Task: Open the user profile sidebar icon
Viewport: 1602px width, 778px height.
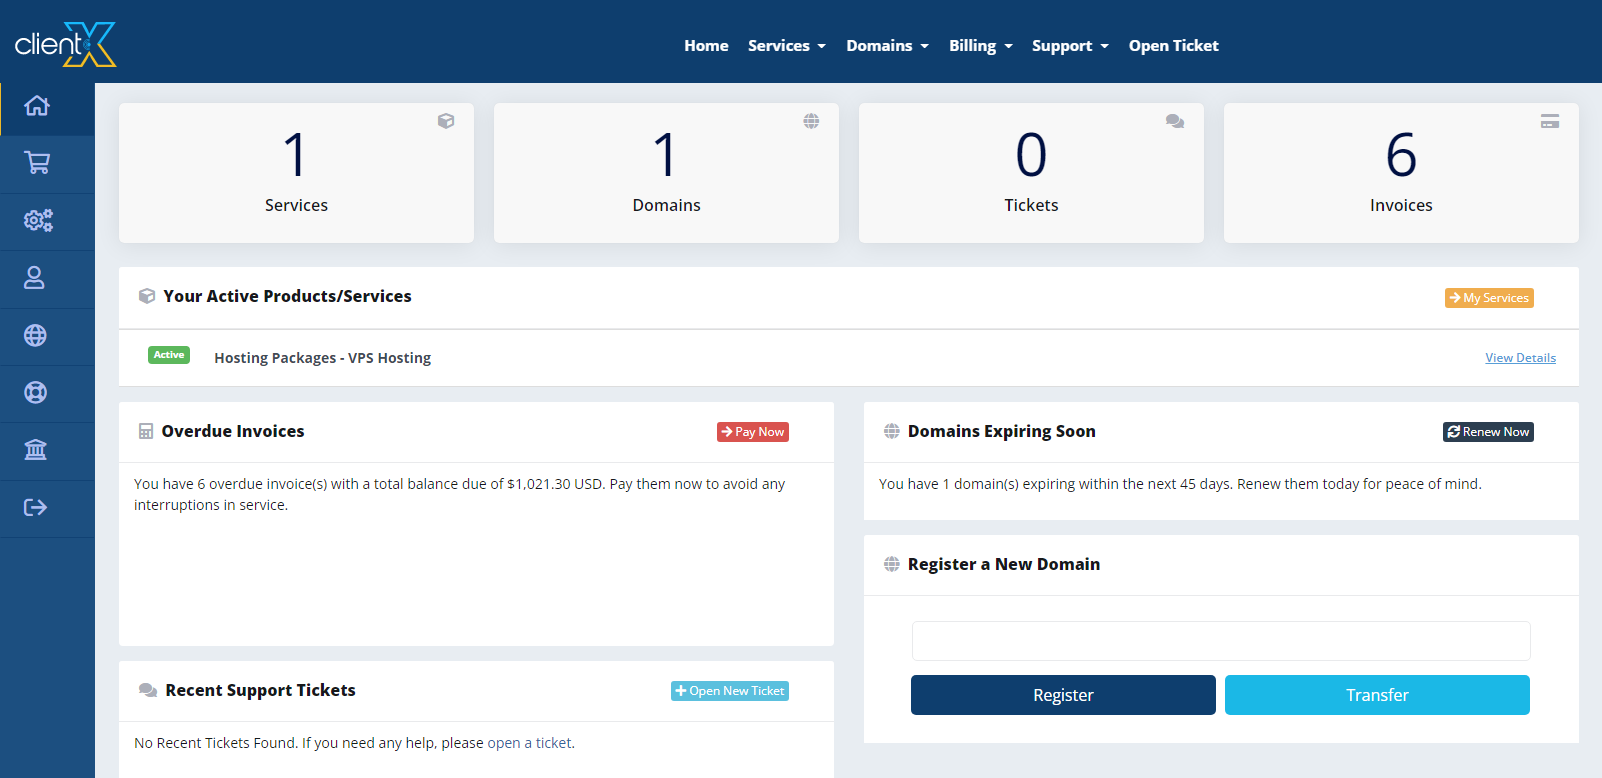Action: [x=35, y=278]
